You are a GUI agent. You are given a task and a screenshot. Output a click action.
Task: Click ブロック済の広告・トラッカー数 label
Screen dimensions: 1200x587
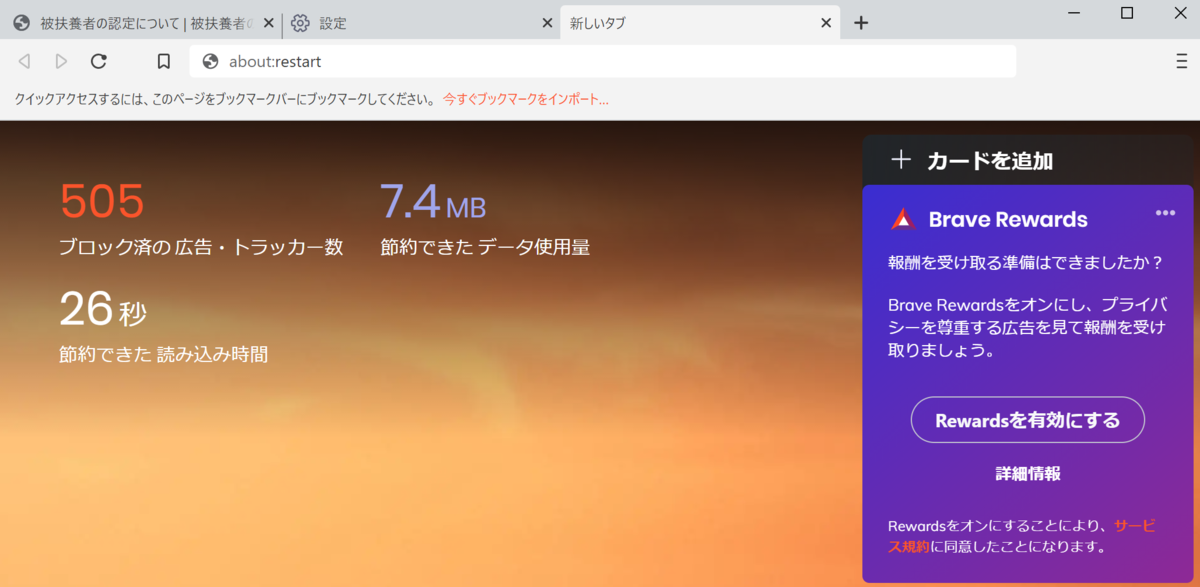(201, 247)
